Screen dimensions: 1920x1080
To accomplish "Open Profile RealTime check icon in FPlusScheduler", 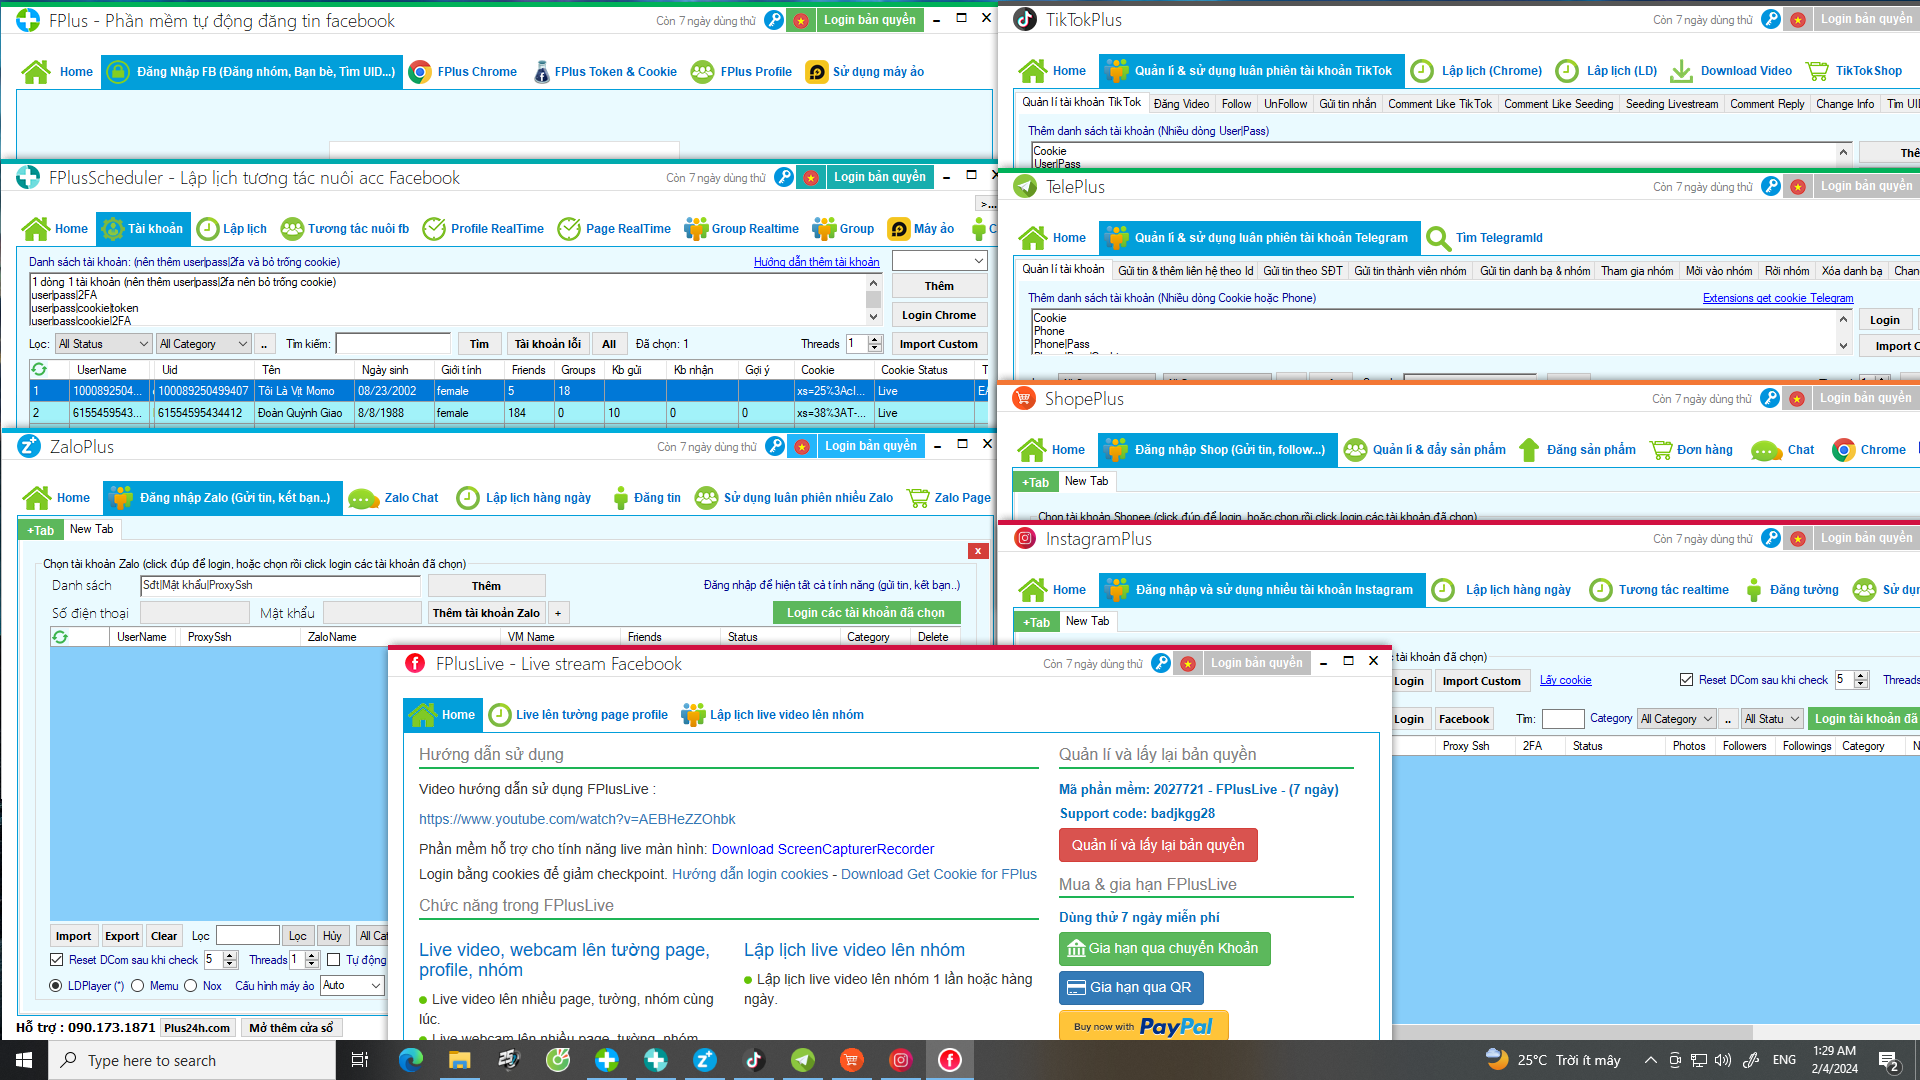I will 434,229.
